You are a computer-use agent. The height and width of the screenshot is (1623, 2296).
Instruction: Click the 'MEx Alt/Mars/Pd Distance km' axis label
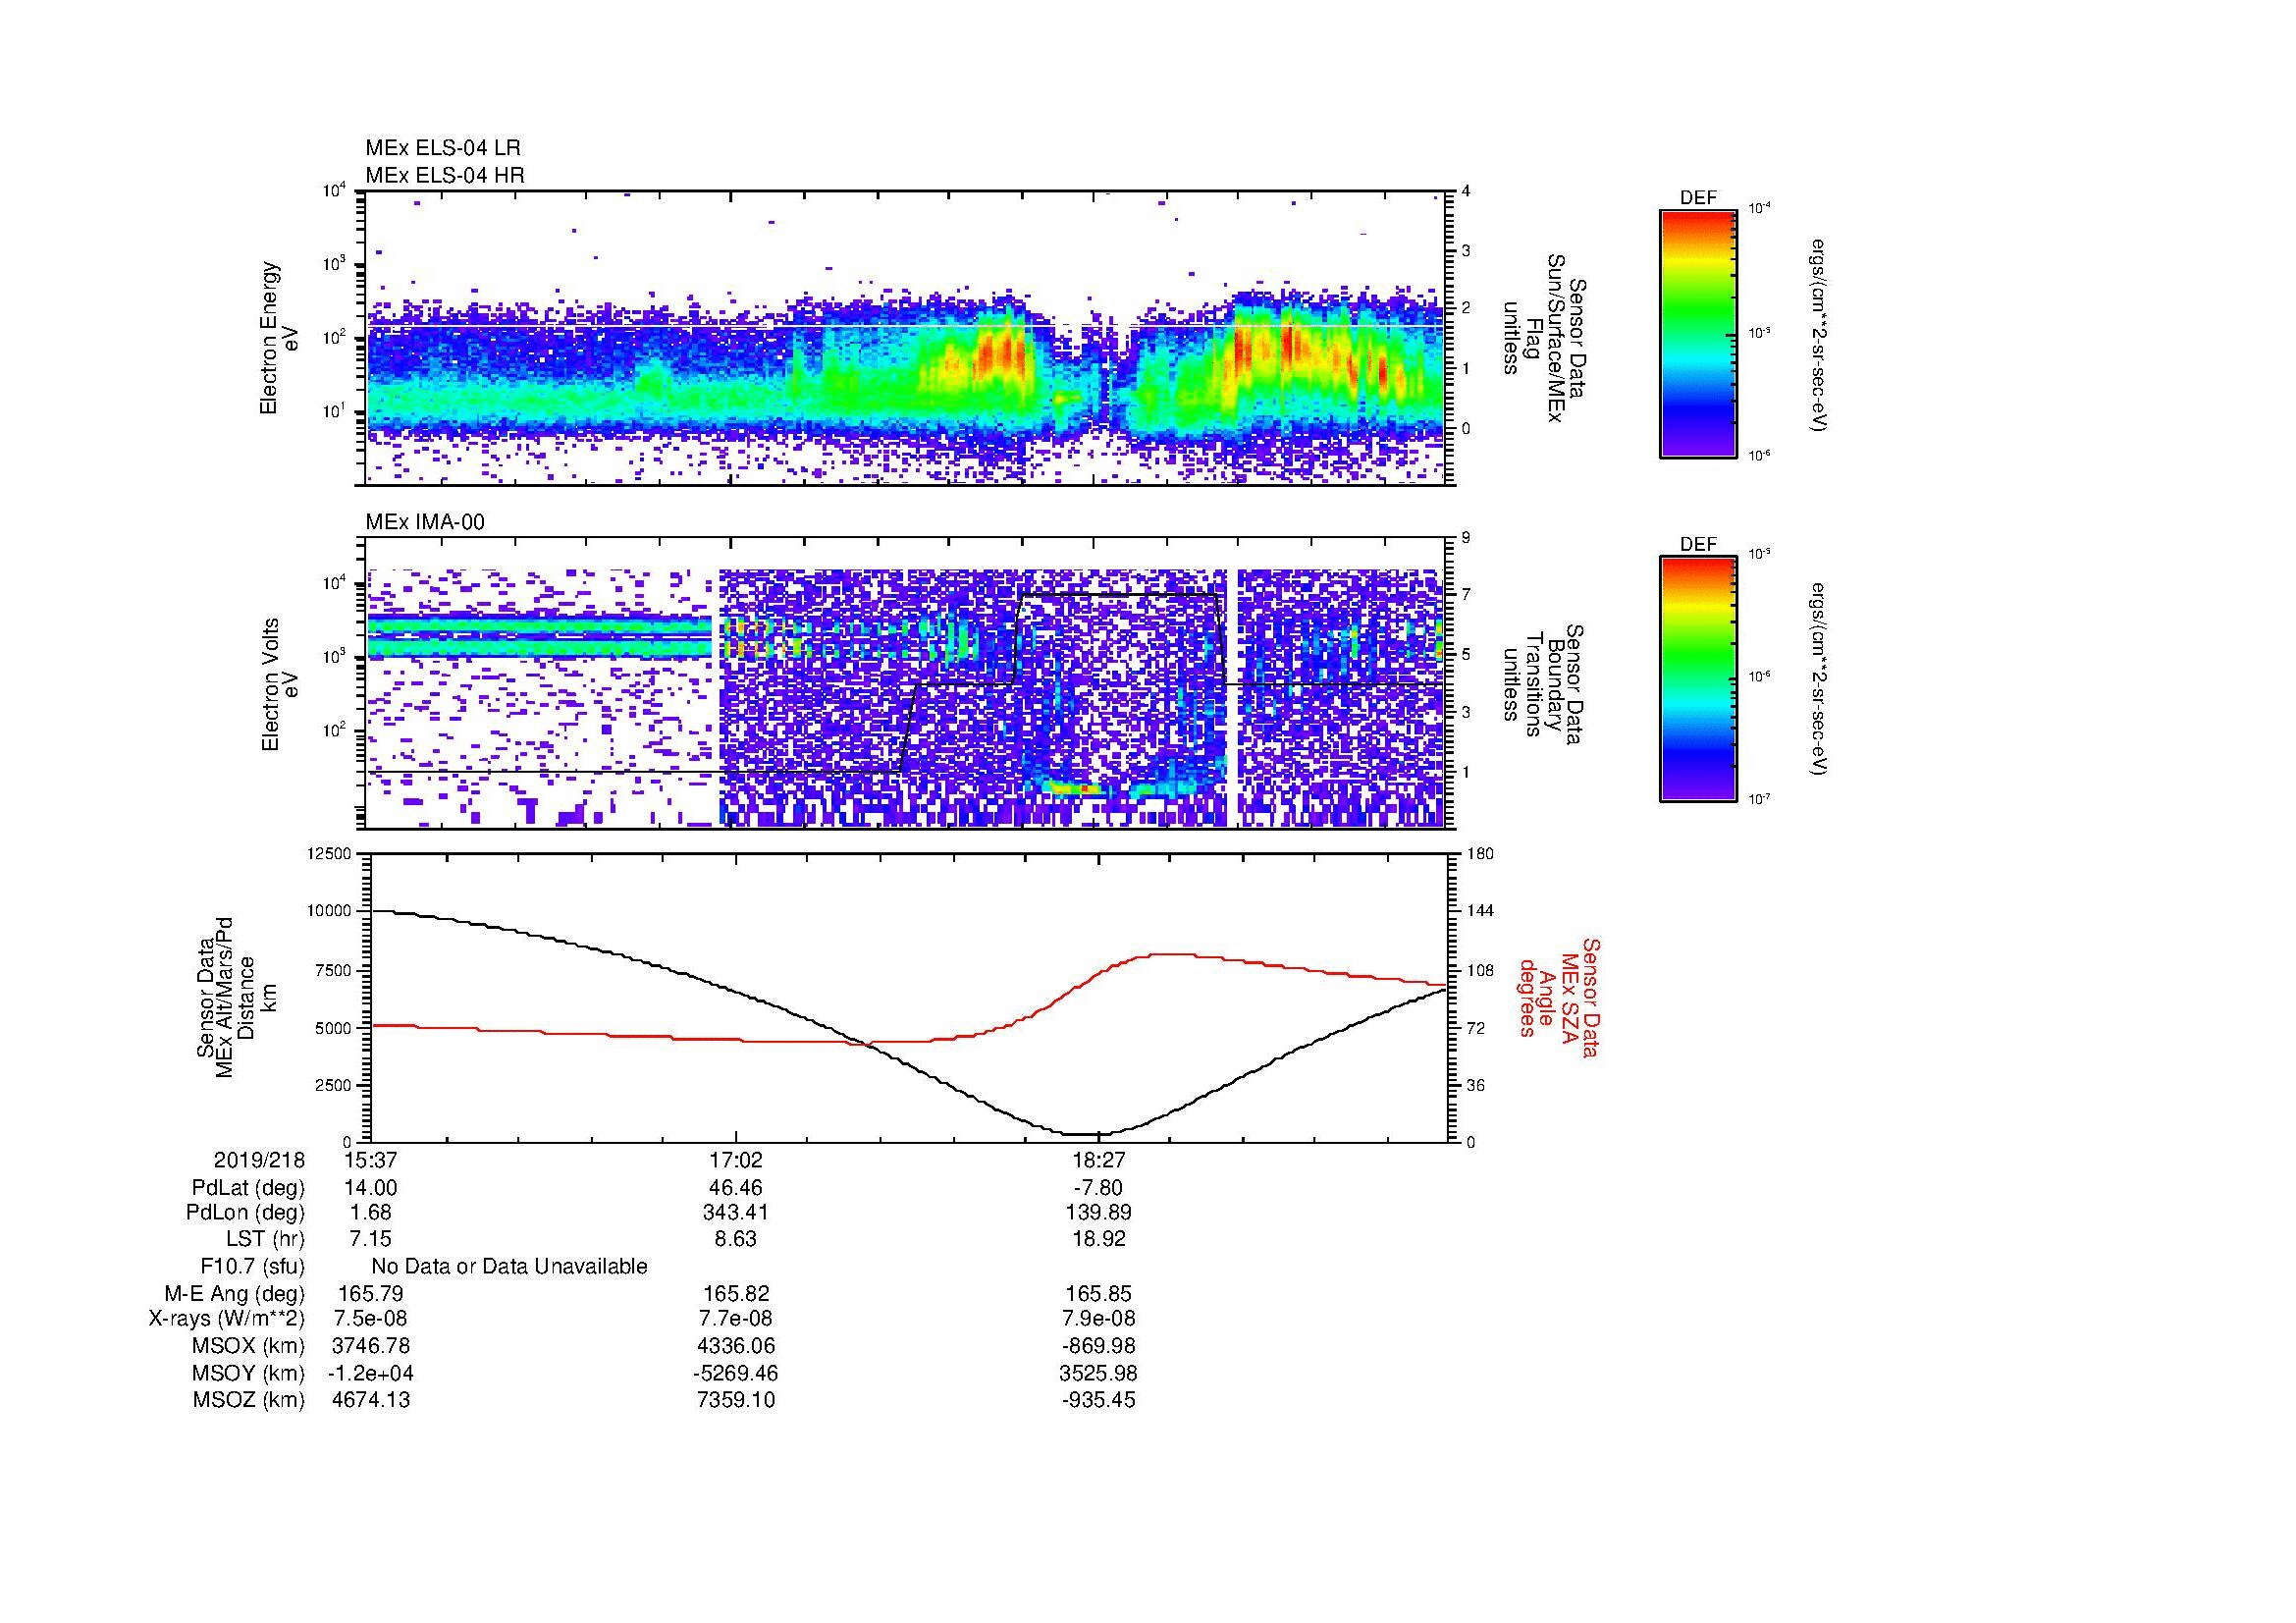coord(236,997)
